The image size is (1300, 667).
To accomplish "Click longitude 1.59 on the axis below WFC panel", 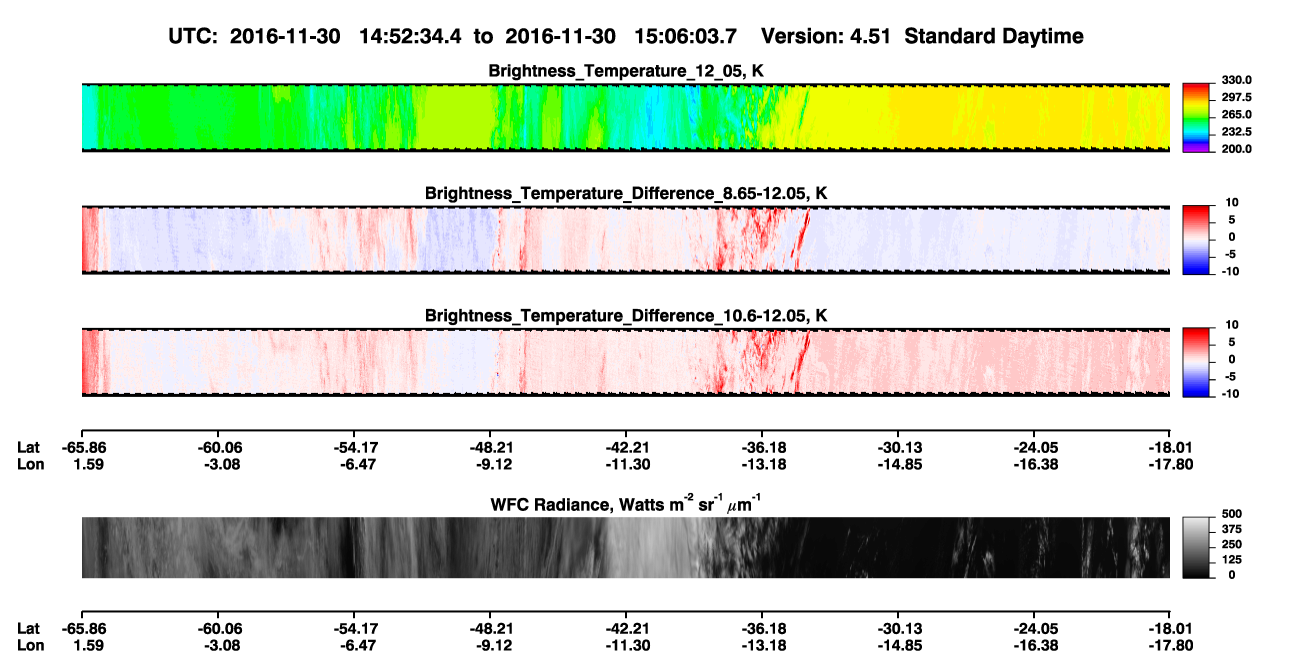I will pos(89,644).
